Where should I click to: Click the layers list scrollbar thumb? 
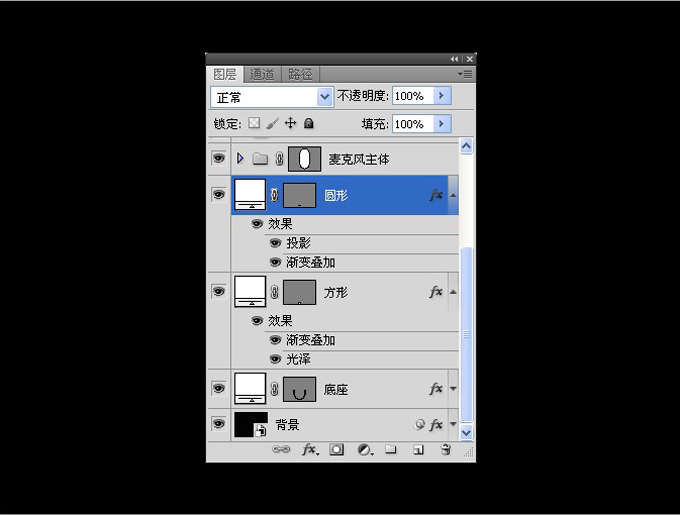[466, 334]
